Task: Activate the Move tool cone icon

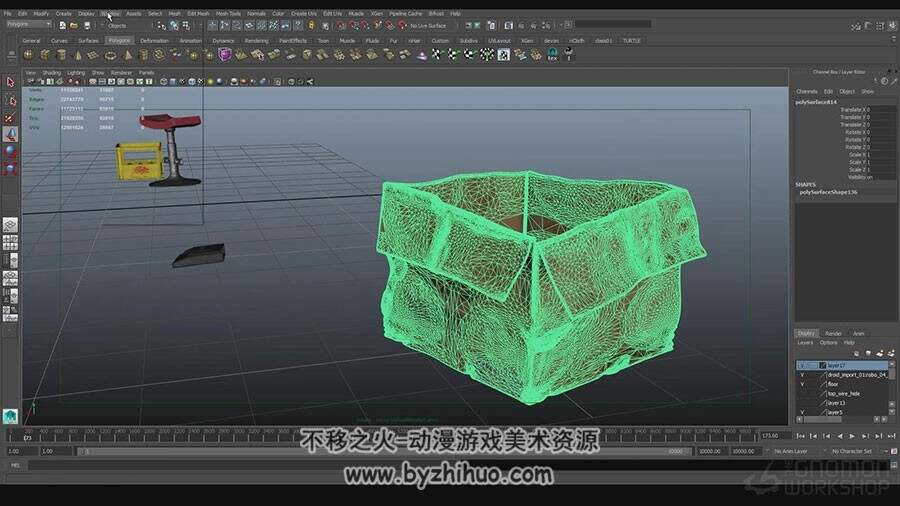Action: [x=10, y=134]
